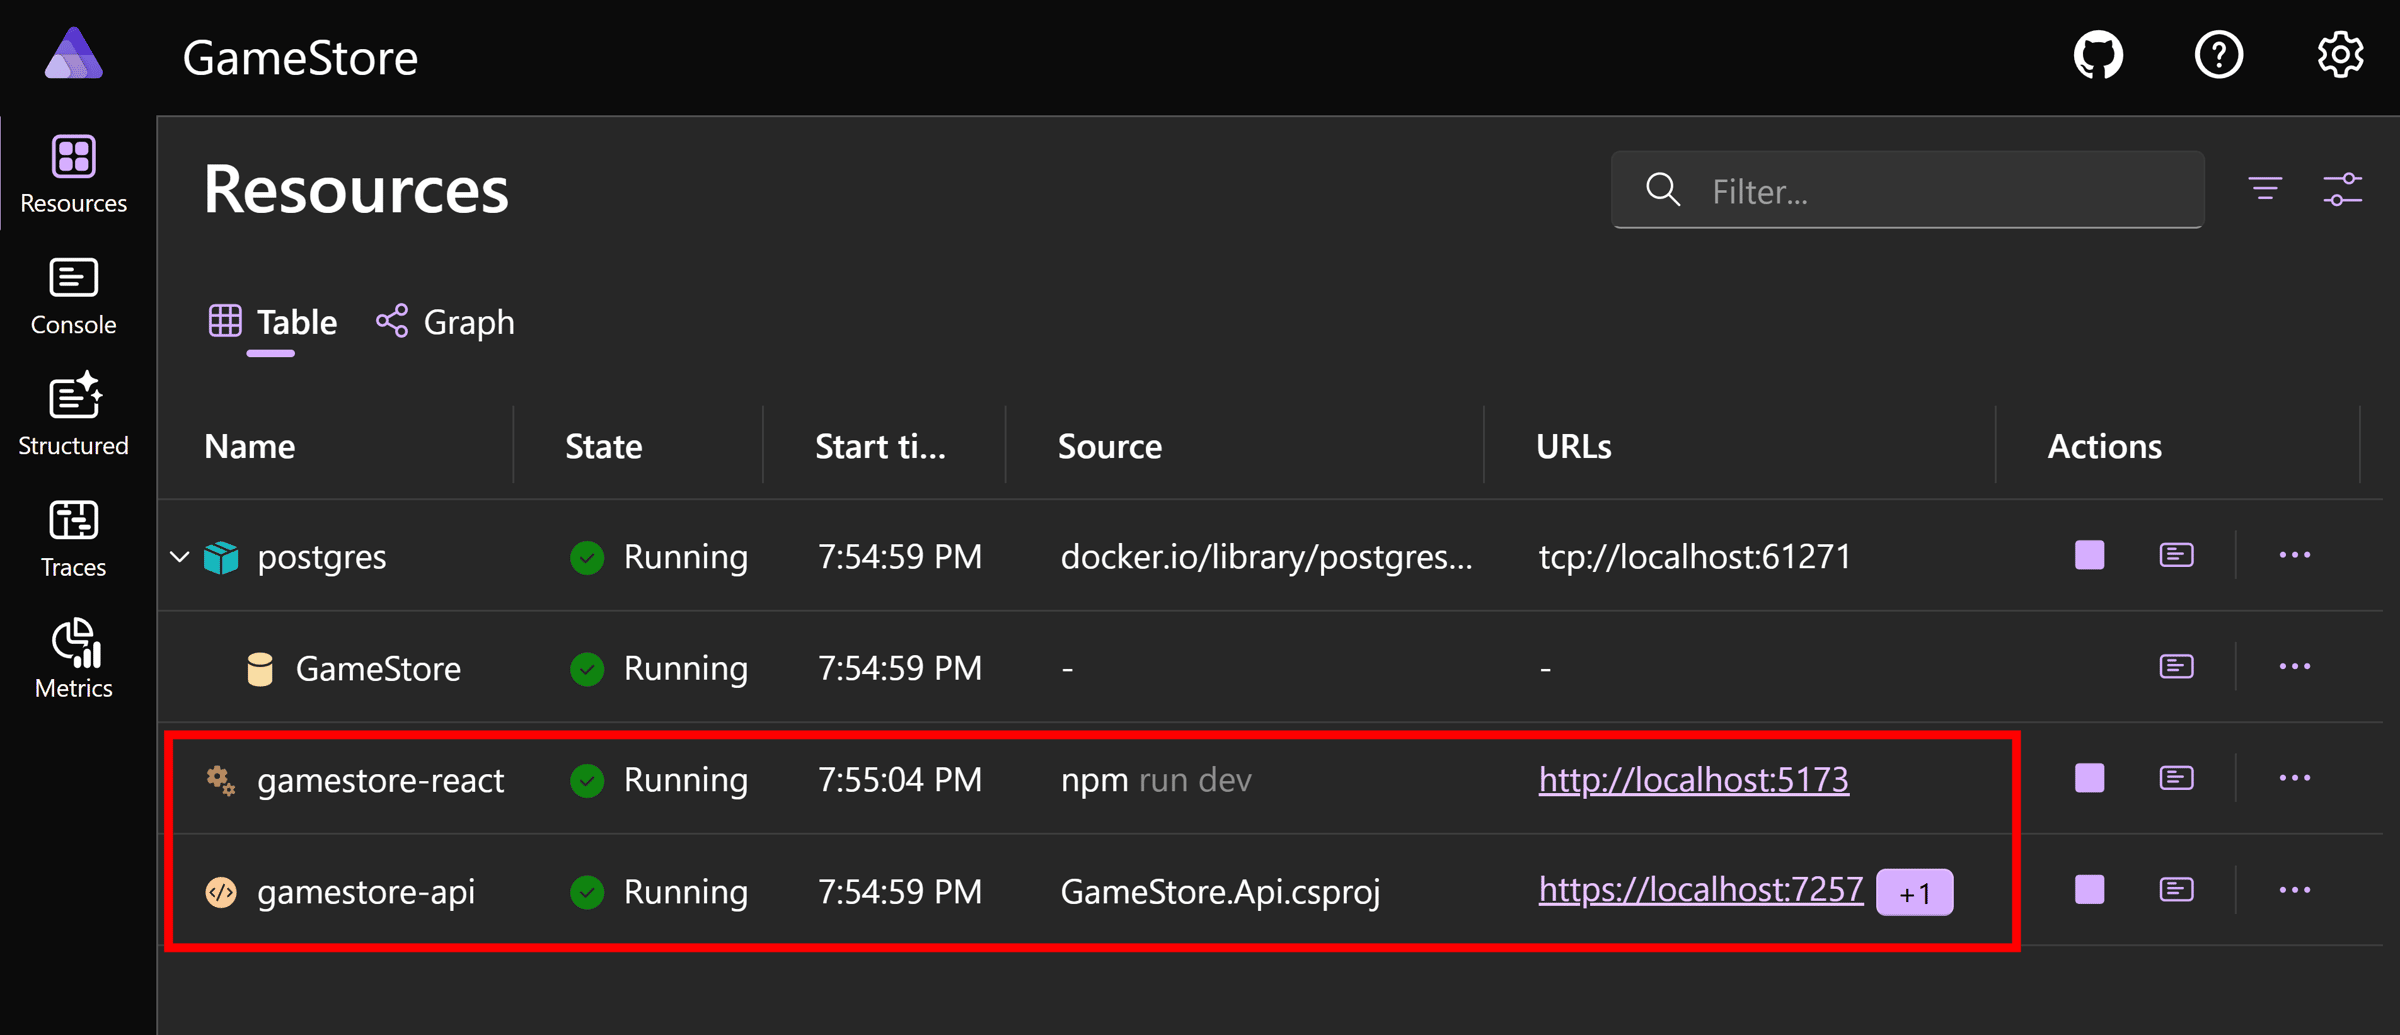The width and height of the screenshot is (2400, 1035).
Task: Stop the gamestore-api resource
Action: pos(2089,890)
